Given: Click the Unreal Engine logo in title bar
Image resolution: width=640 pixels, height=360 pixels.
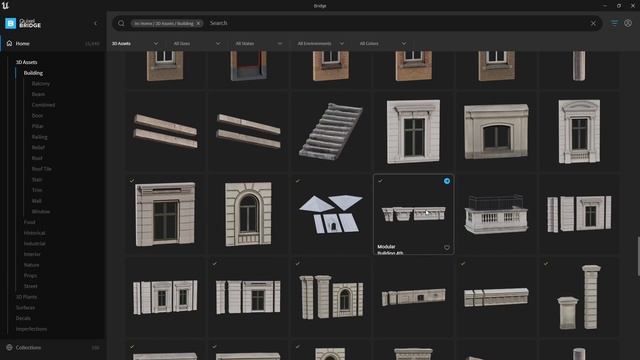Looking at the screenshot, I should tap(5, 5).
